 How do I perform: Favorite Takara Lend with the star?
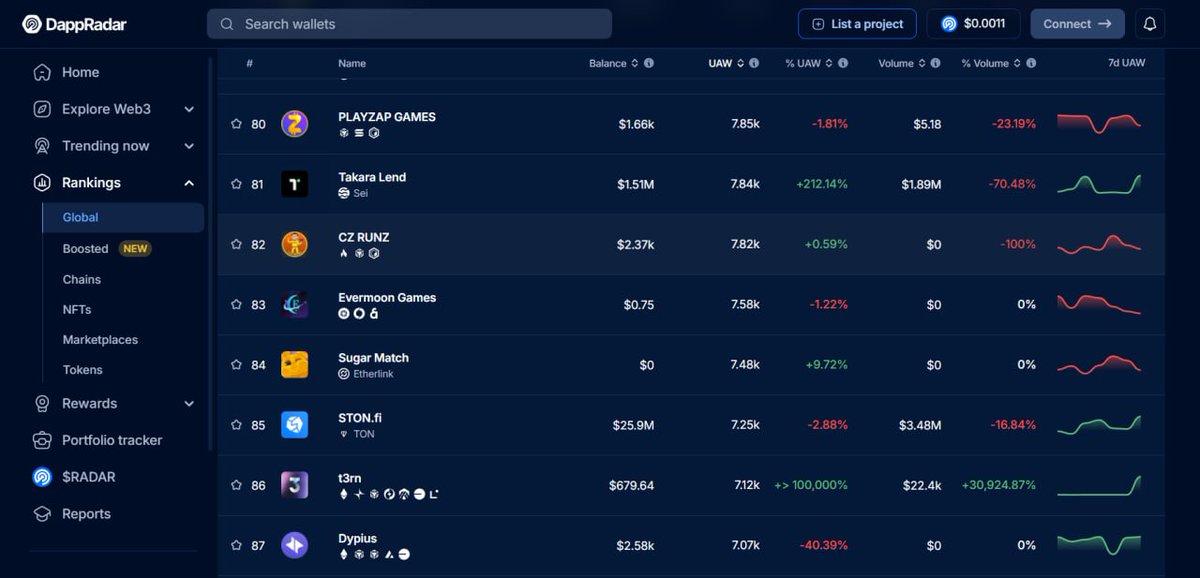(x=236, y=184)
